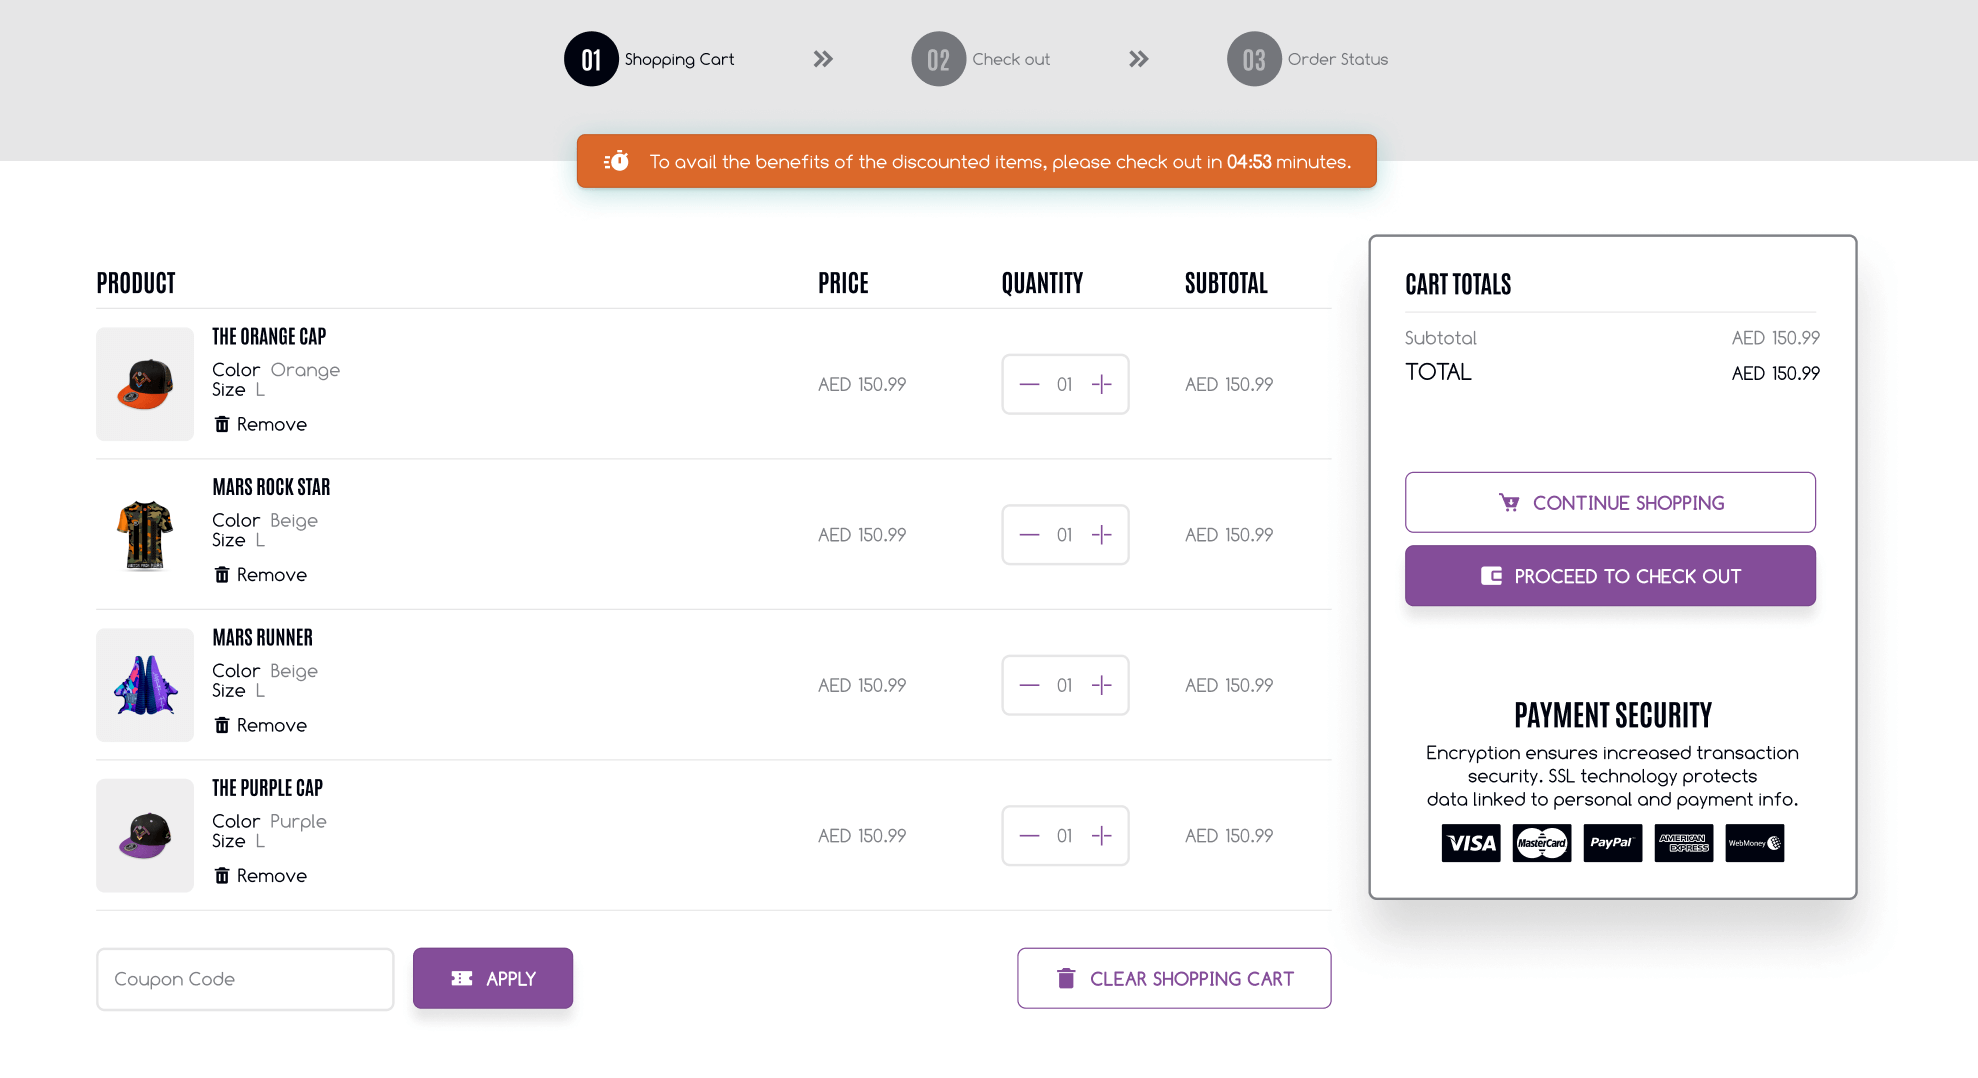Remove The Purple Cap from cart
Image resolution: width=1978 pixels, height=1078 pixels.
tap(260, 876)
